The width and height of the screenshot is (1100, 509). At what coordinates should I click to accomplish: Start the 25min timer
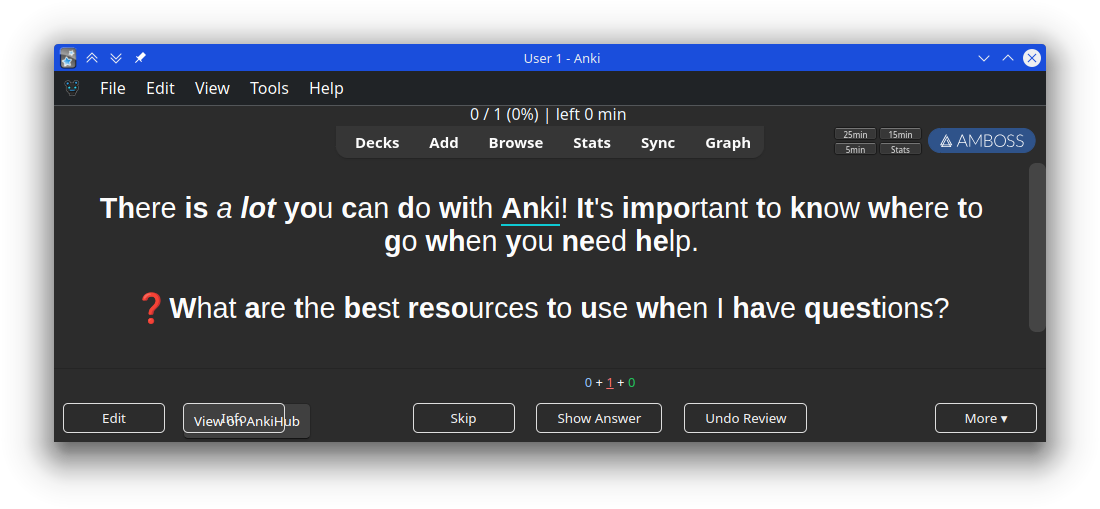(855, 134)
